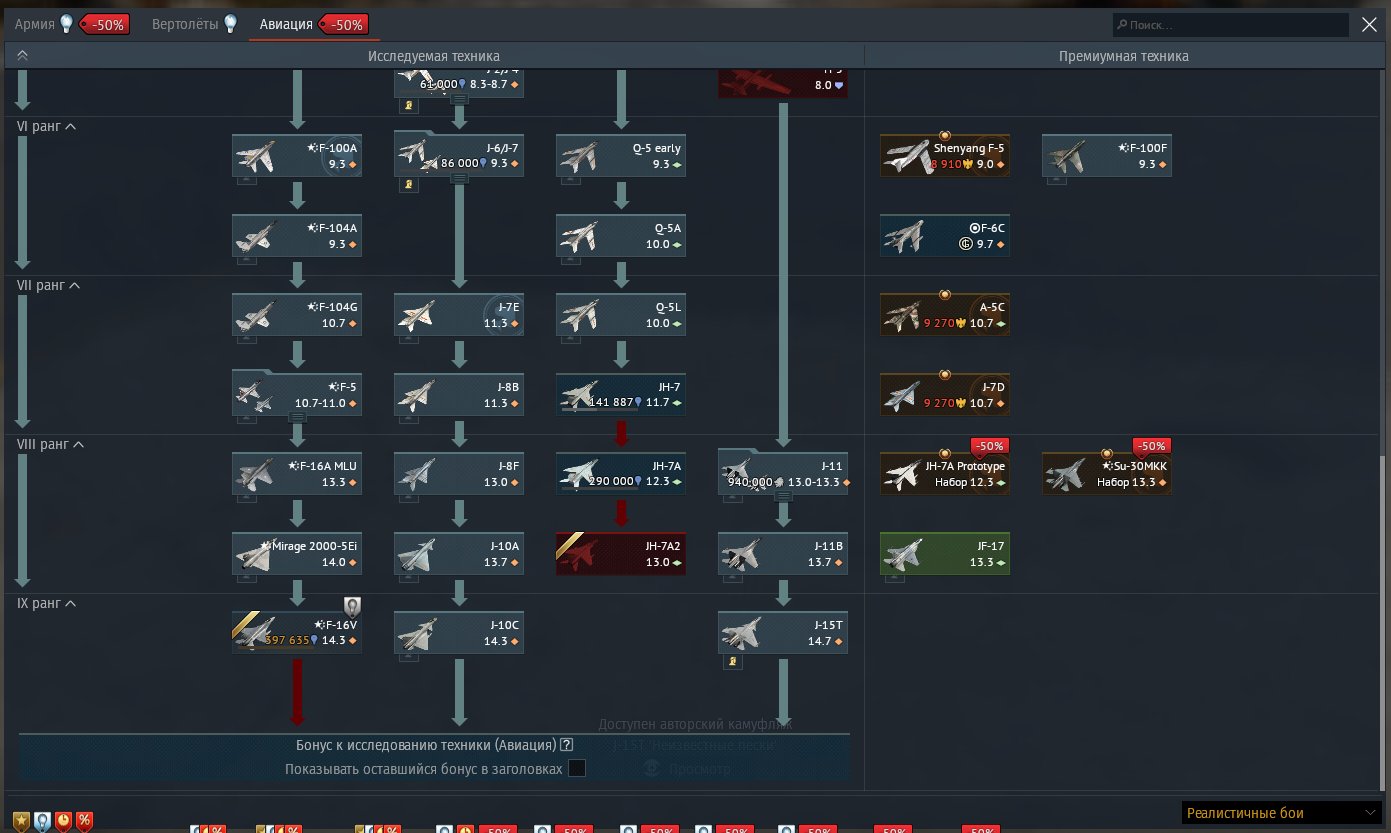Image resolution: width=1391 pixels, height=833 pixels.
Task: Click the gold premium marker above JH-7A Prototype
Action: click(945, 453)
